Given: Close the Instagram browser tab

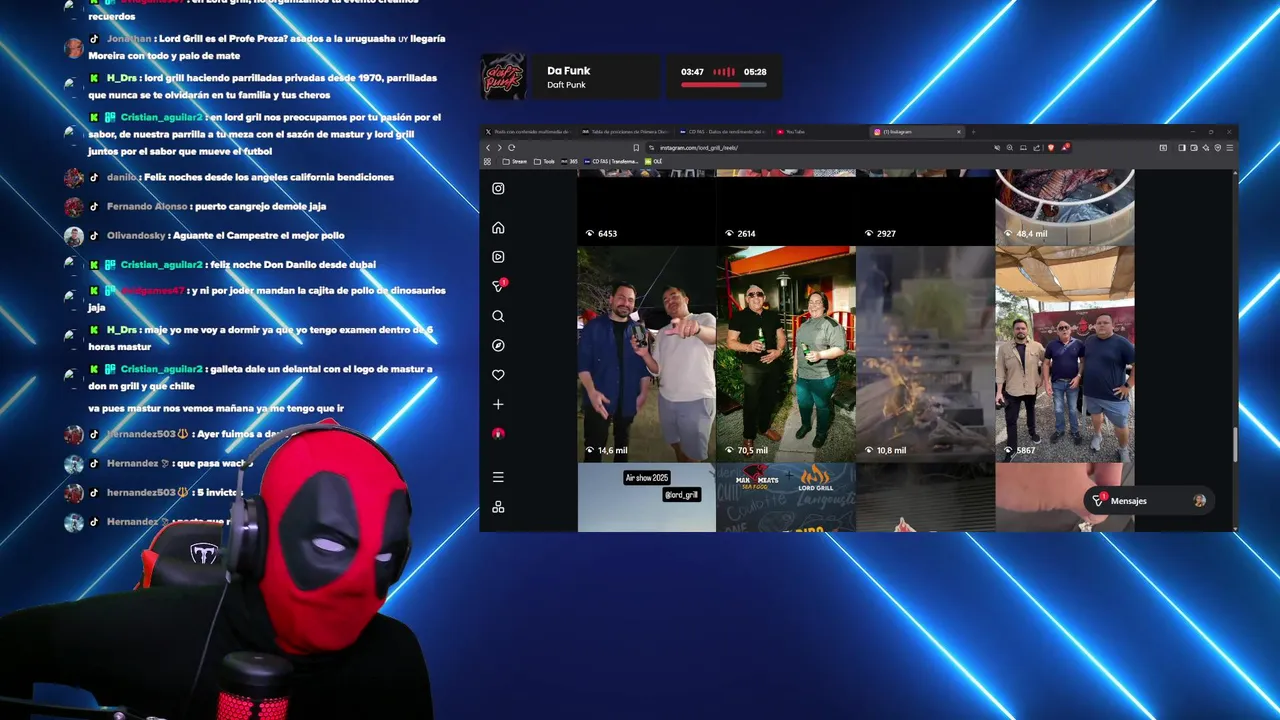Looking at the screenshot, I should [959, 132].
